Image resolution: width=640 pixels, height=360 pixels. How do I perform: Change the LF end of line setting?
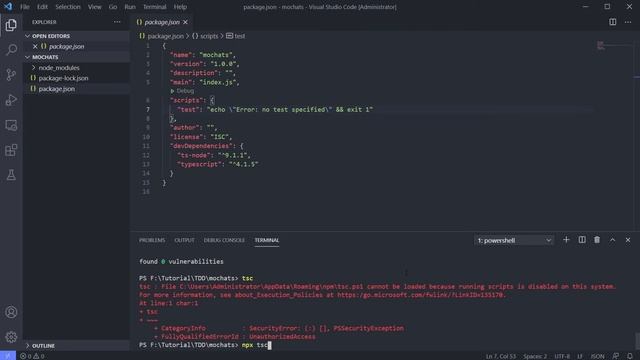click(x=580, y=356)
